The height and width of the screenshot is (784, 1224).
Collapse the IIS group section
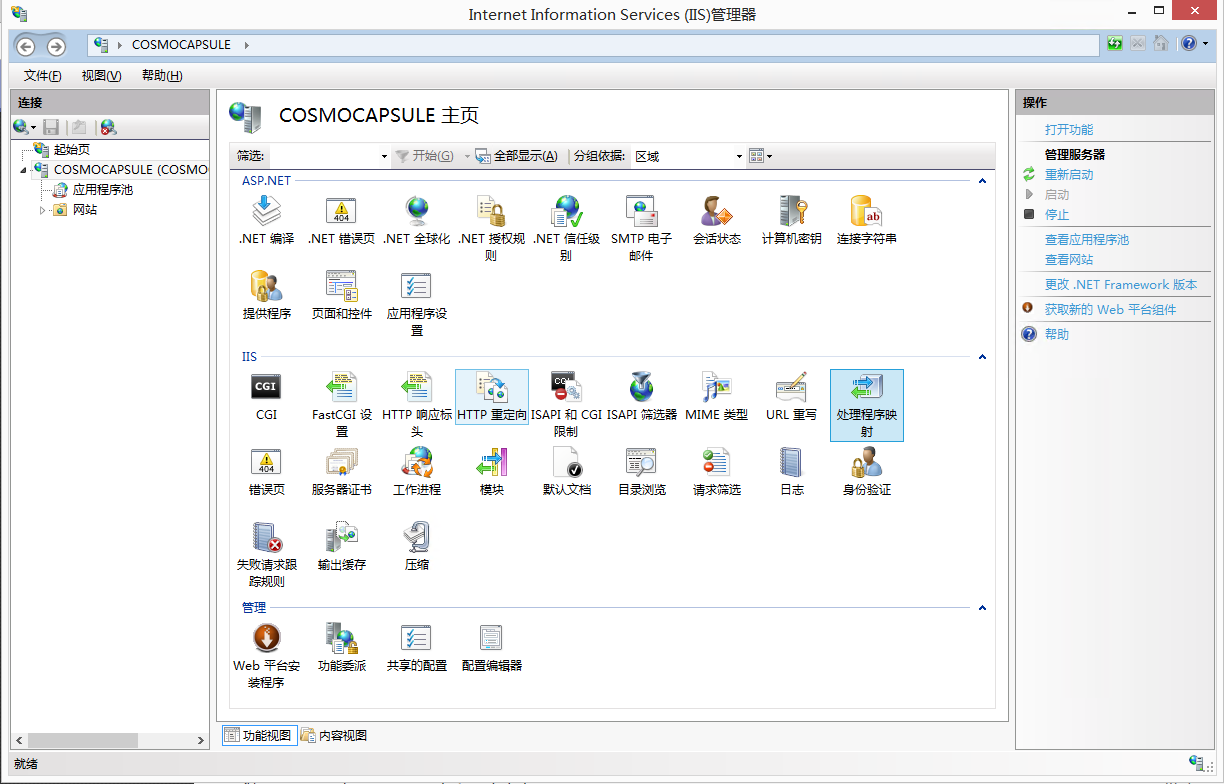(x=982, y=357)
